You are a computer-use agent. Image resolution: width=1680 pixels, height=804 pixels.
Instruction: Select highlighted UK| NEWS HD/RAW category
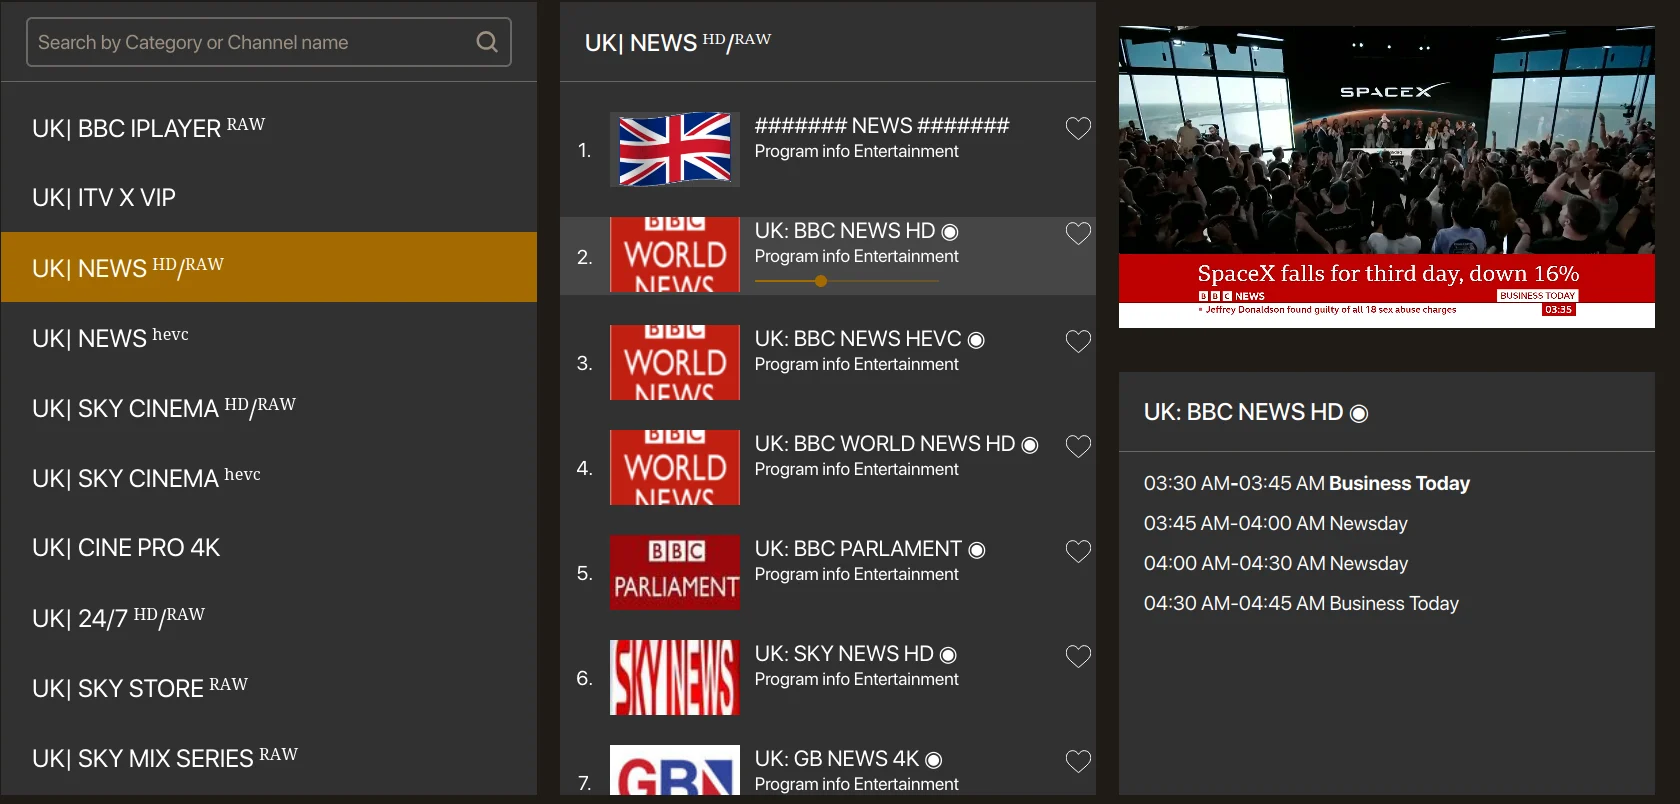pyautogui.click(x=269, y=267)
